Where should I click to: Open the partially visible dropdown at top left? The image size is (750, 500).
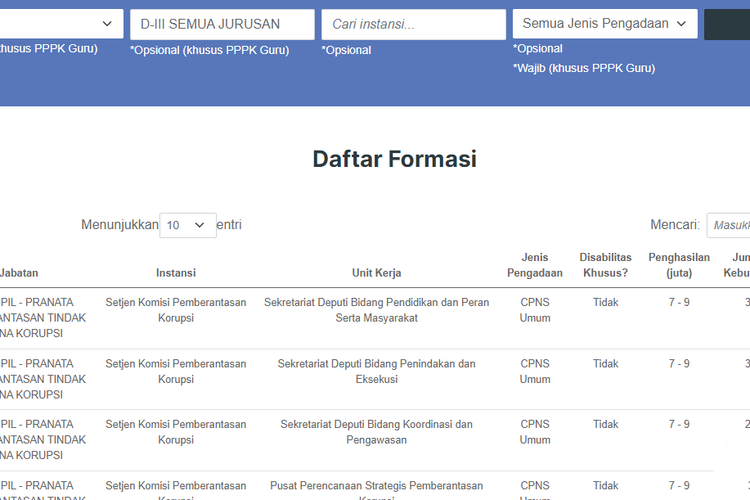60,24
